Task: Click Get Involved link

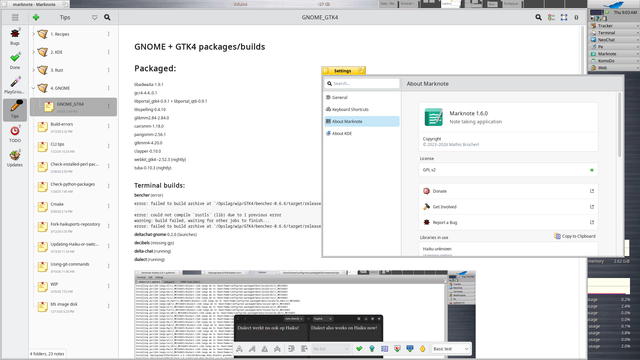Action: pyautogui.click(x=508, y=207)
